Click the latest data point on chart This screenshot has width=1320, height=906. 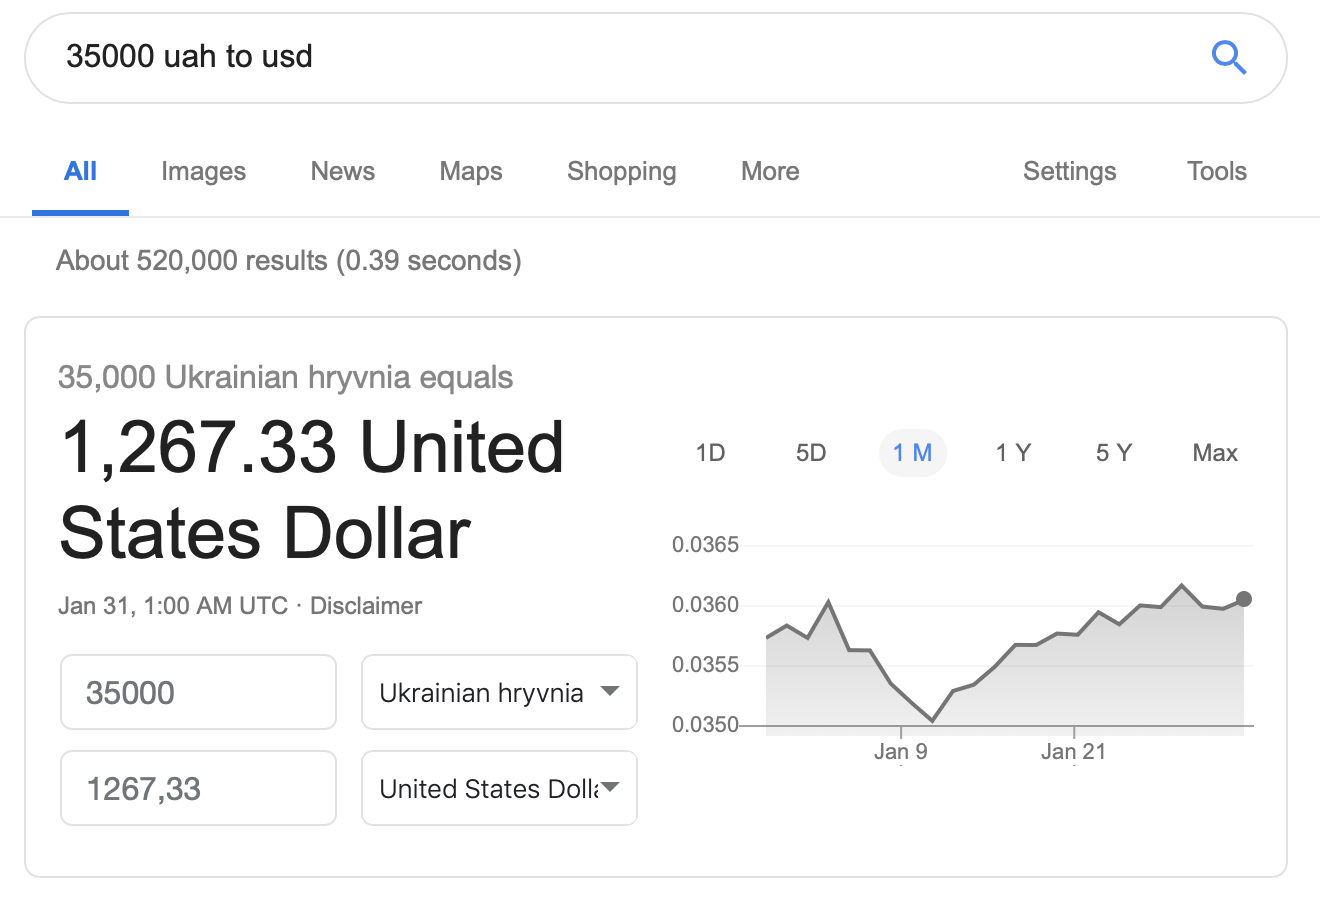click(x=1243, y=599)
